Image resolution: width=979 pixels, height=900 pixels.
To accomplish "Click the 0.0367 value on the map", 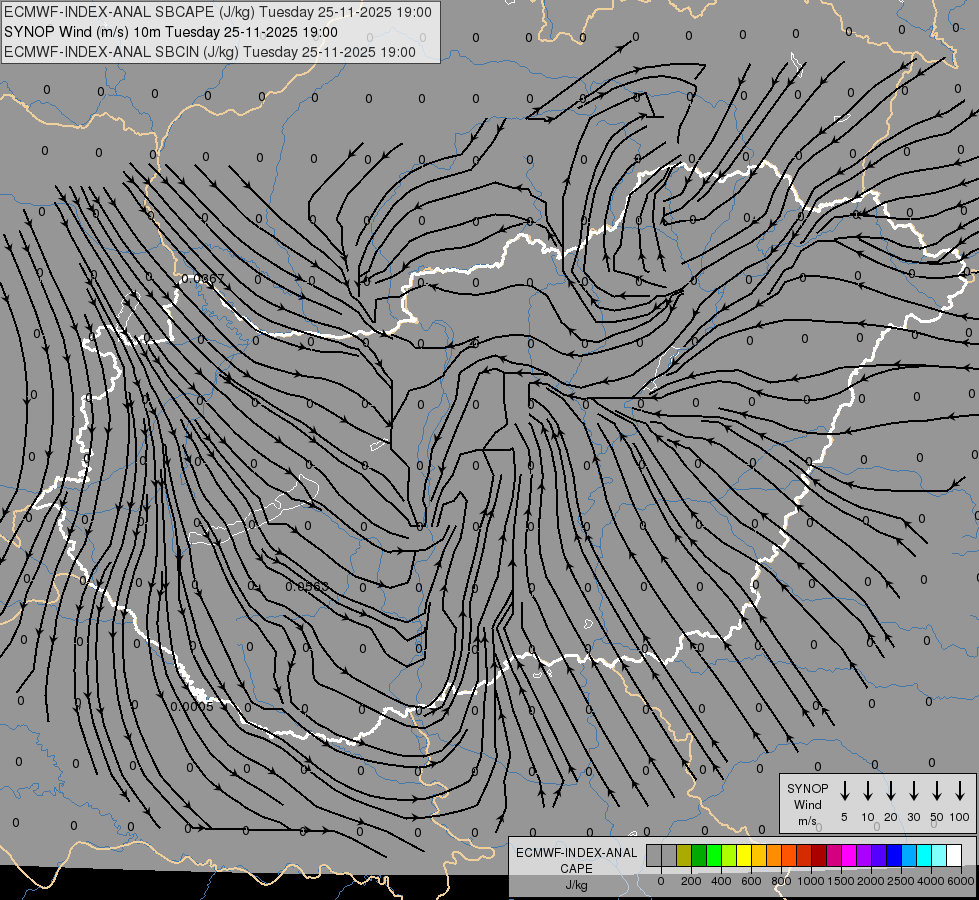I will (203, 279).
